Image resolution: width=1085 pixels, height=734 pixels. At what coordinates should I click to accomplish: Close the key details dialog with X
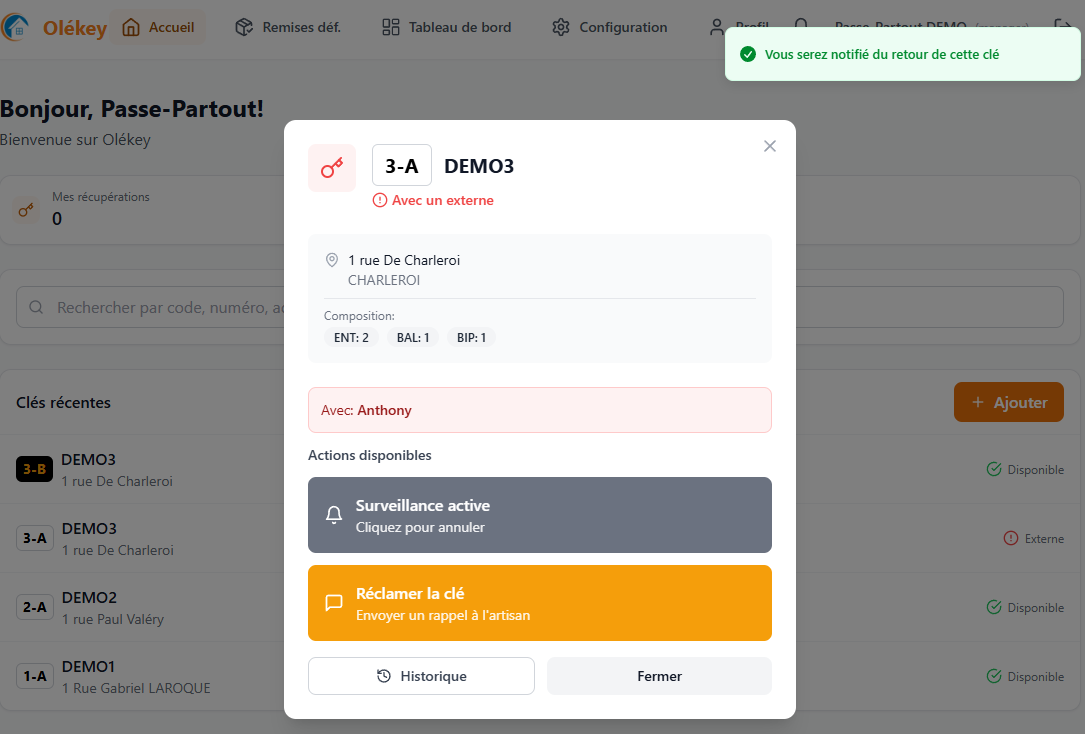770,146
